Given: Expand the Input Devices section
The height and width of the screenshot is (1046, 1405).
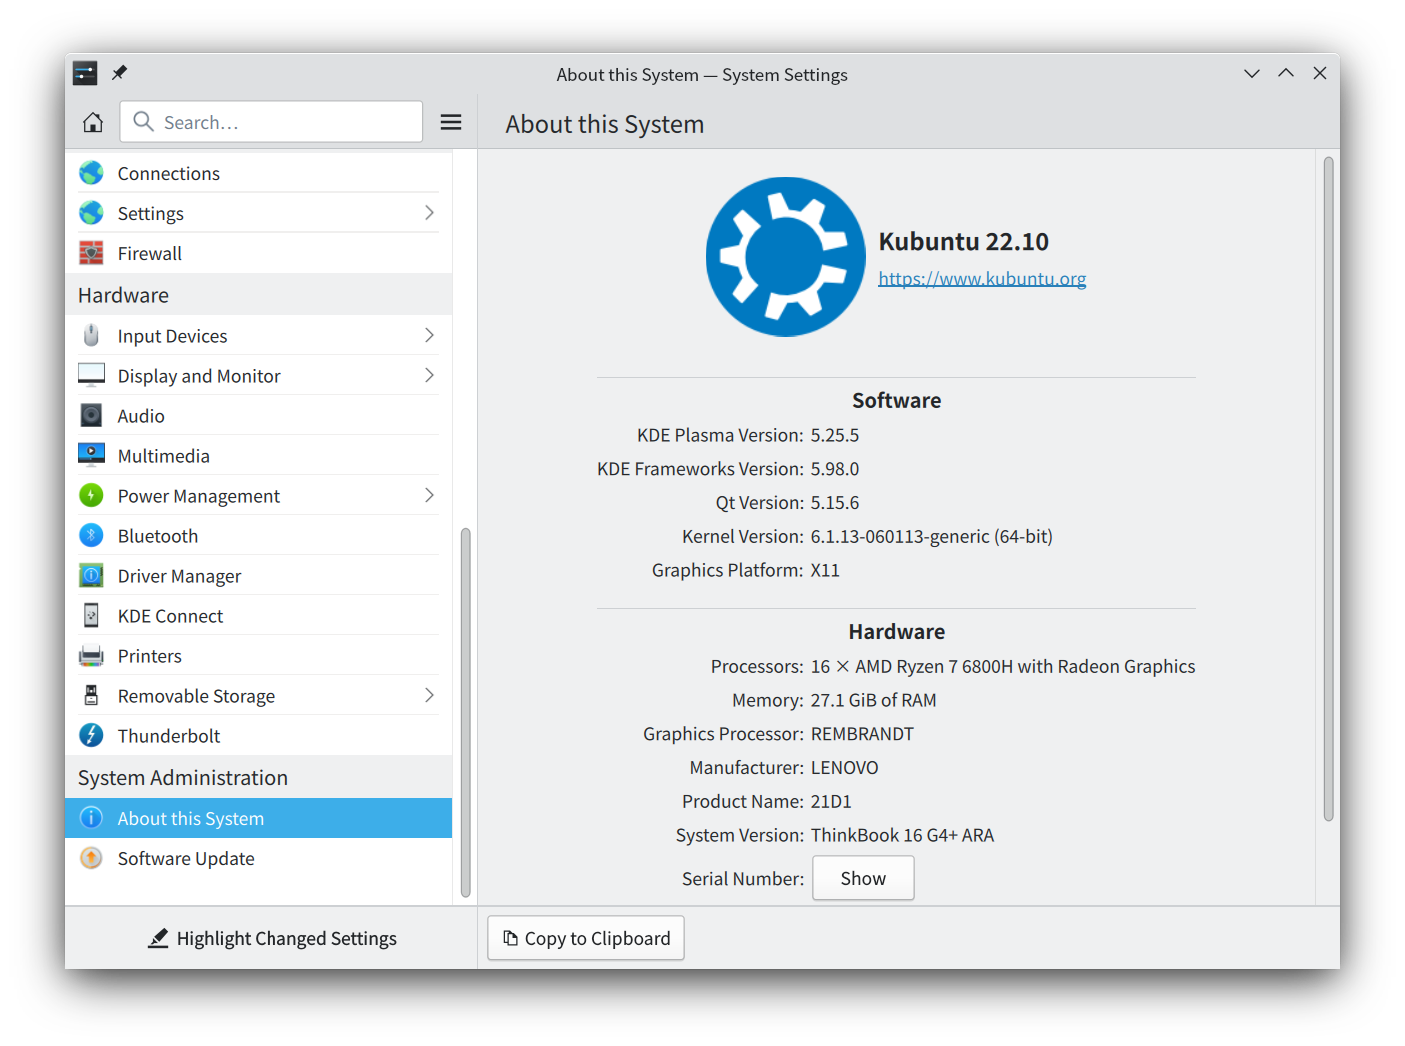Looking at the screenshot, I should tap(429, 335).
